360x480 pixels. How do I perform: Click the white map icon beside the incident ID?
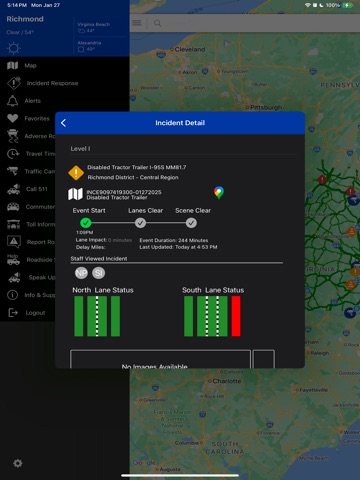coord(75,194)
